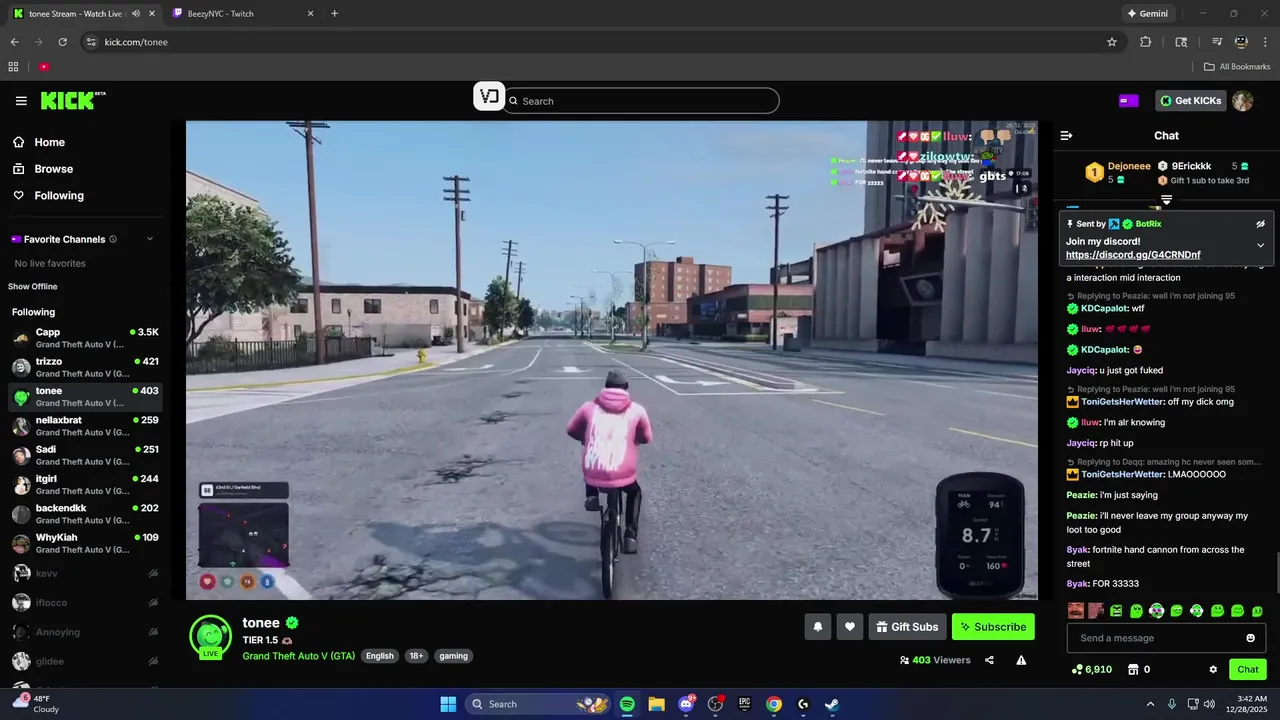Open the Gemini button in Chrome
The width and height of the screenshot is (1280, 720).
coord(1147,14)
